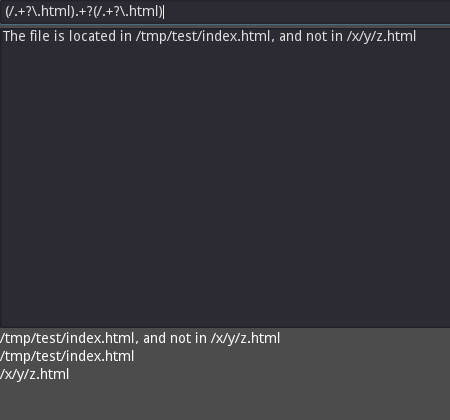Place cursor at end of regex pattern
Image resolution: width=450 pixels, height=420 pixels.
coord(164,12)
